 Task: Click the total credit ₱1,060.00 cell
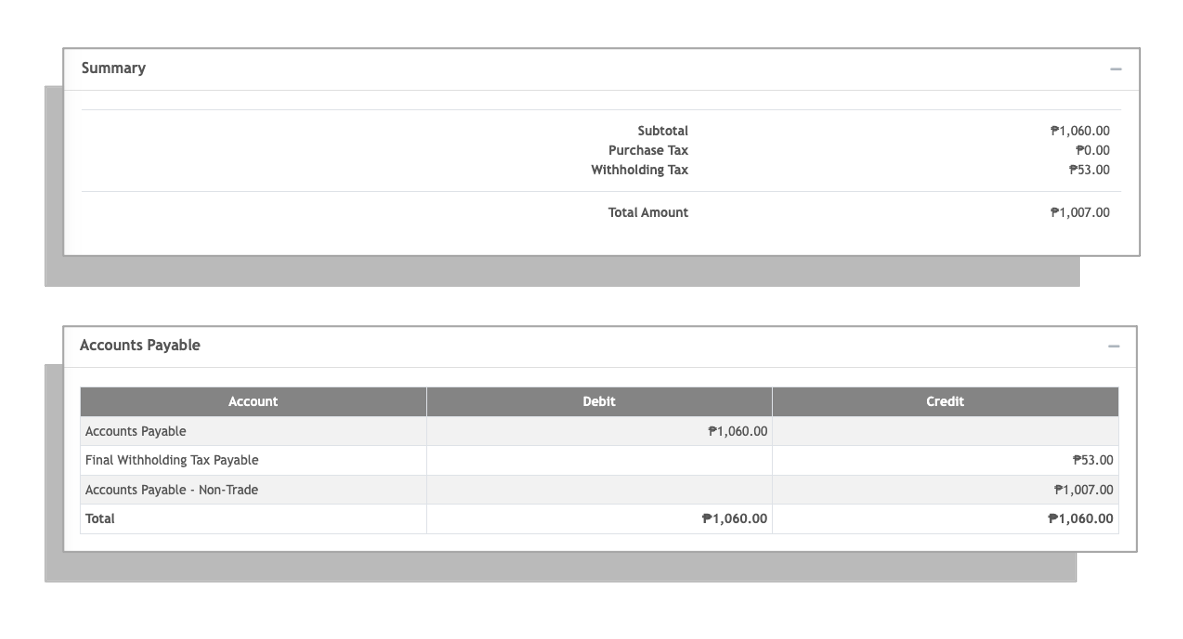pyautogui.click(x=1080, y=518)
